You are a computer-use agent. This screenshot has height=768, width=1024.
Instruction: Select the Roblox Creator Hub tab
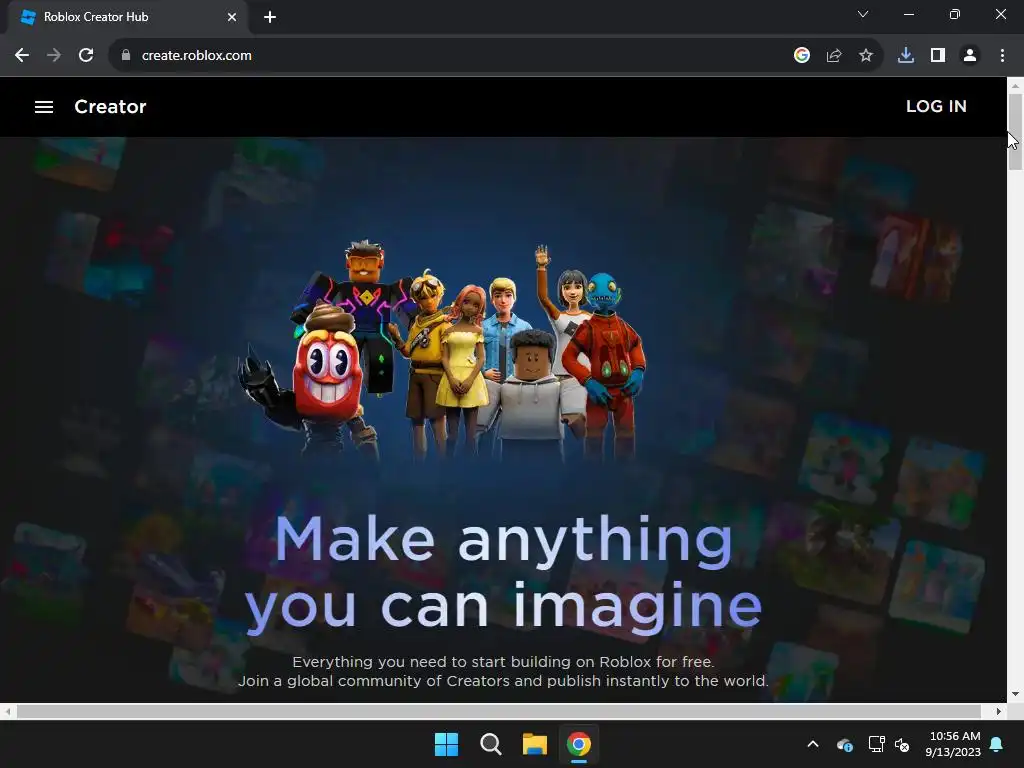pos(127,17)
